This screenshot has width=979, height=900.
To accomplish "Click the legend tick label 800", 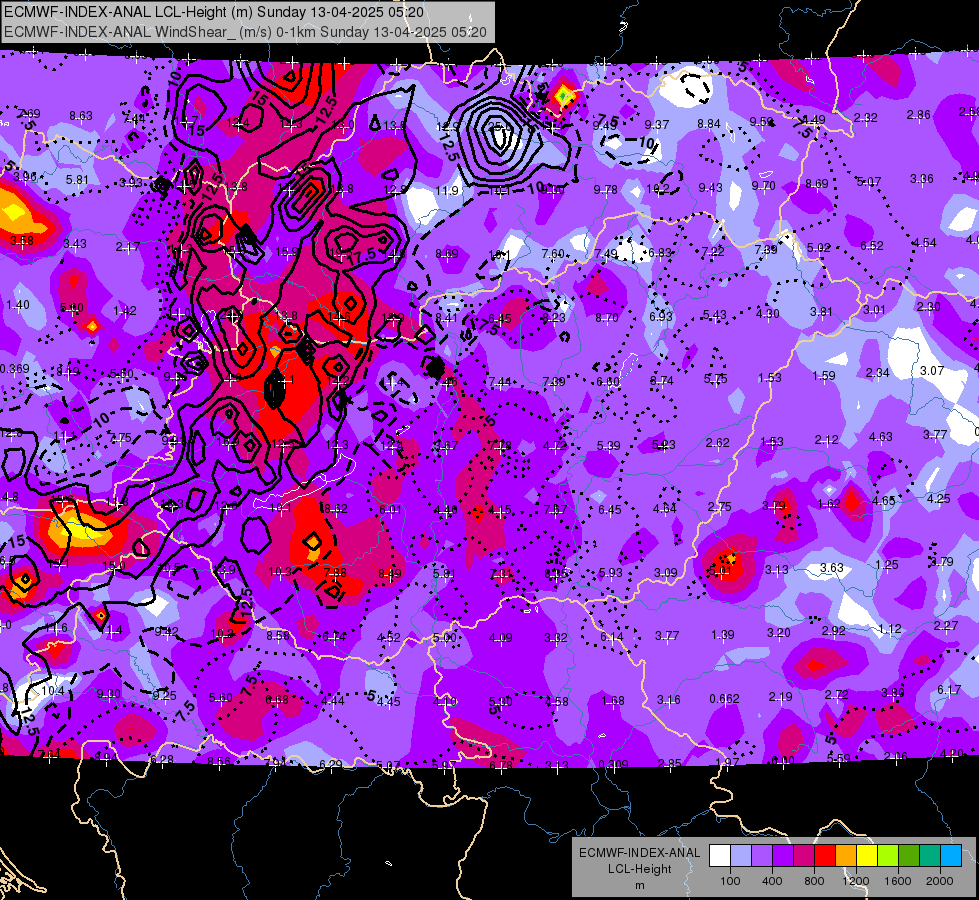I will point(814,881).
